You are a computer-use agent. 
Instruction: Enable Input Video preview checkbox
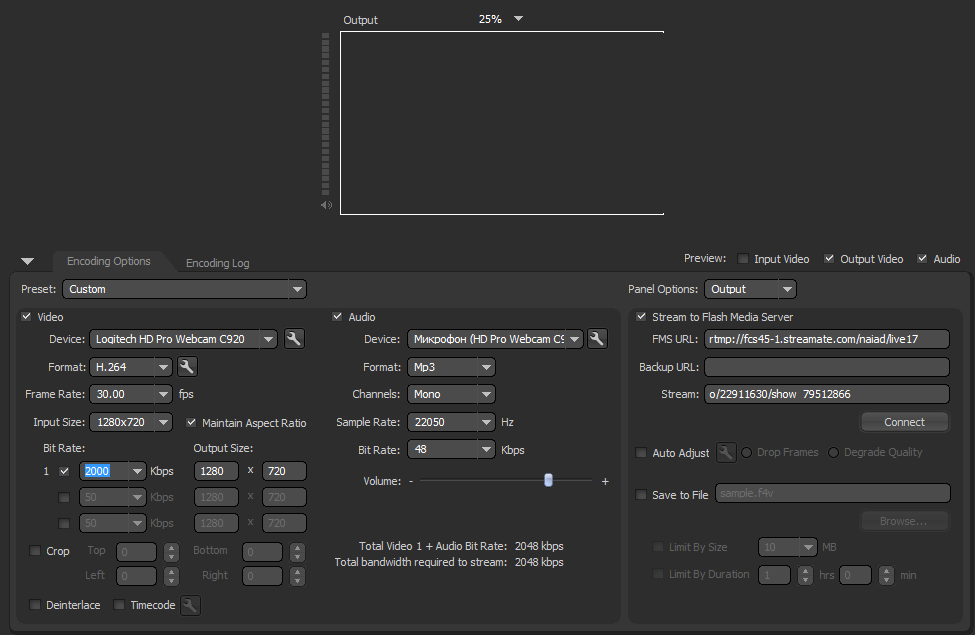coord(743,259)
